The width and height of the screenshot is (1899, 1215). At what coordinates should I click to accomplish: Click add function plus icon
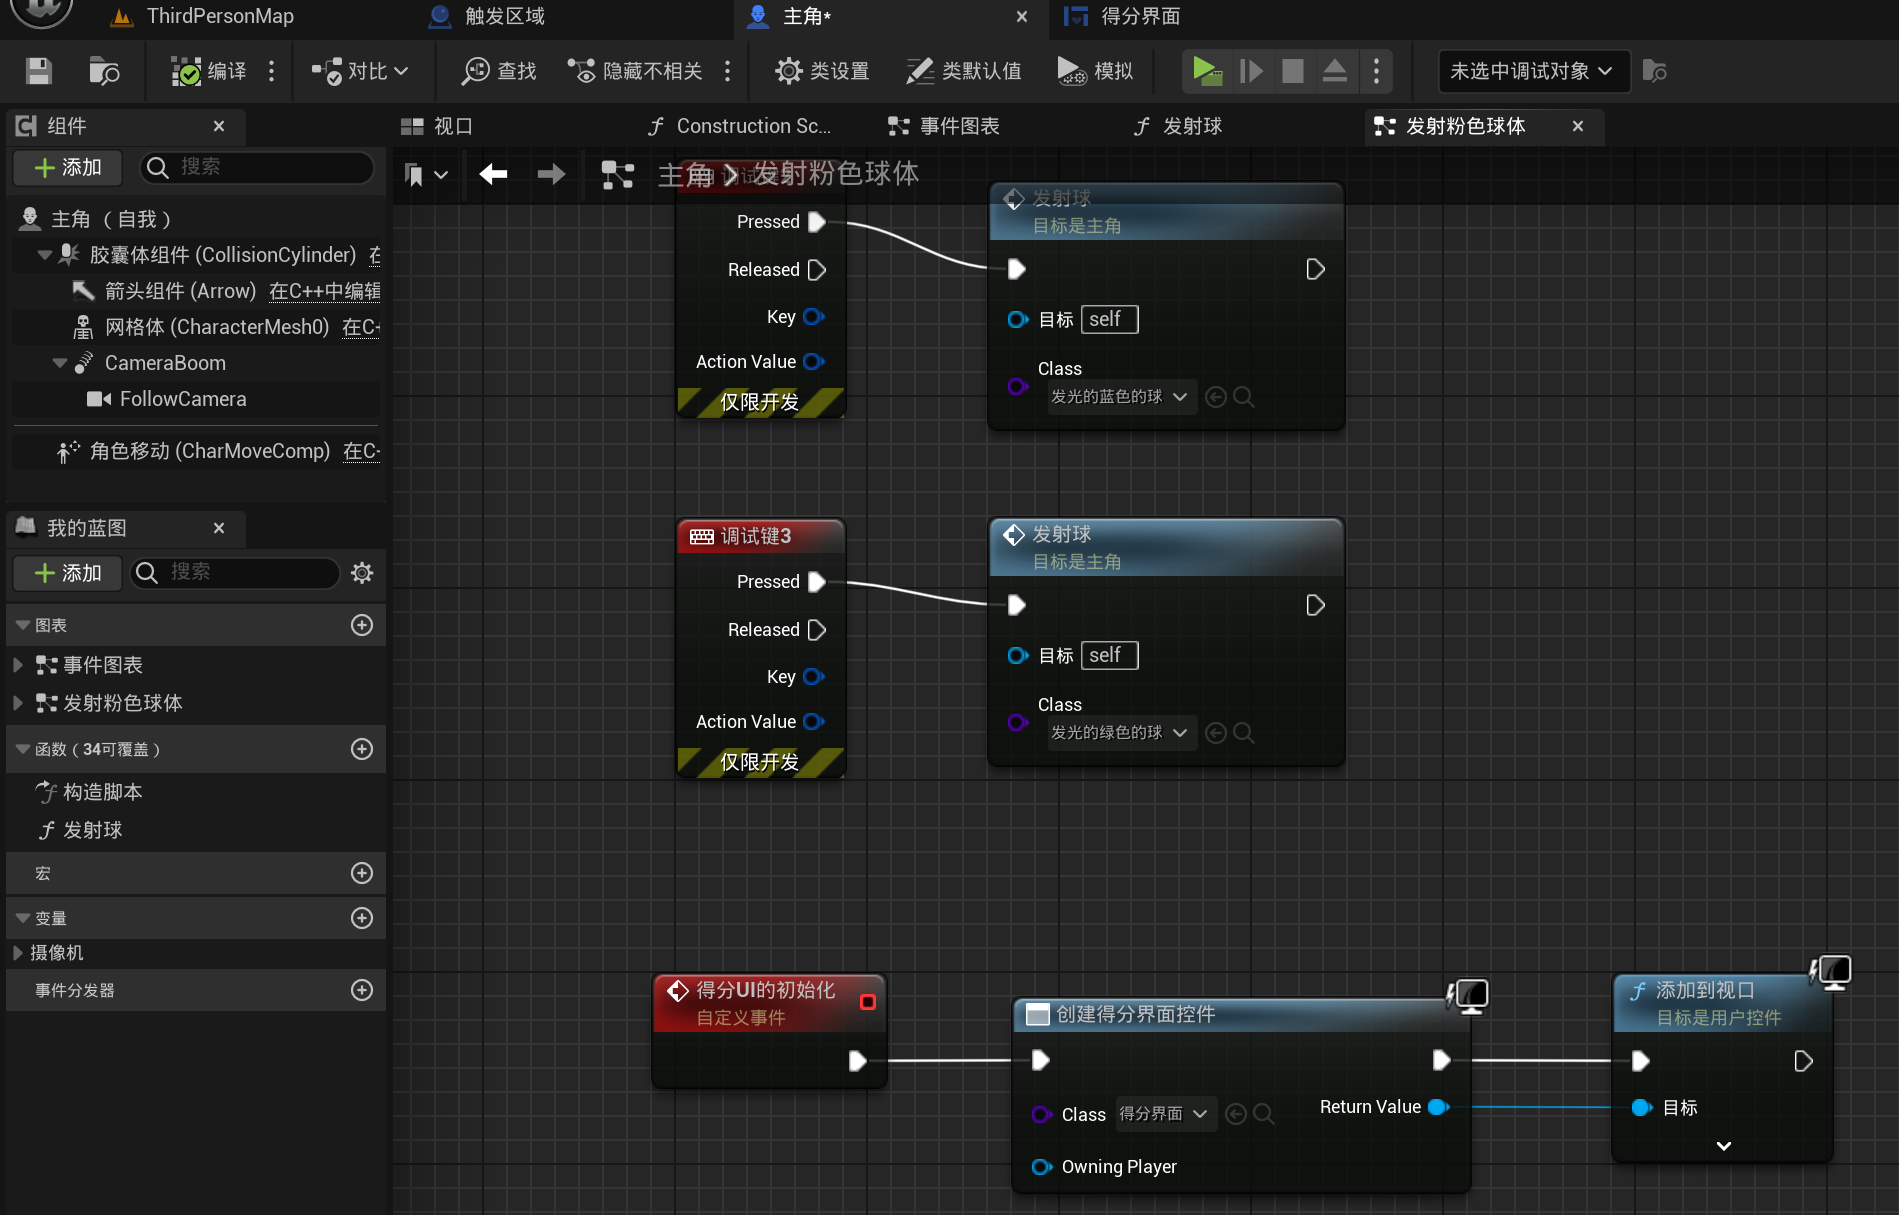362,749
